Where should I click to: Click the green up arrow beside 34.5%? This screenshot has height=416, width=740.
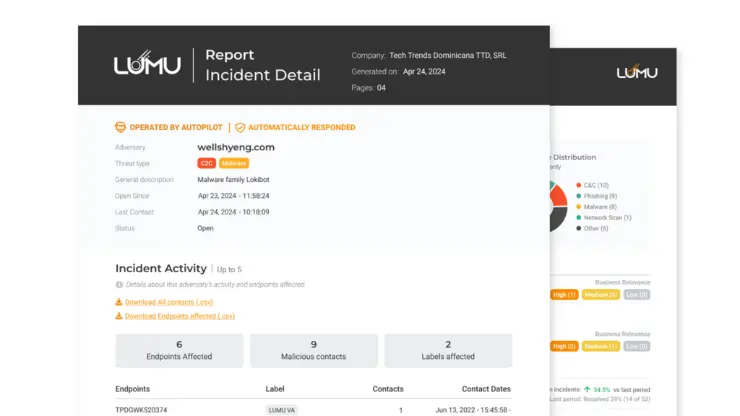click(x=585, y=388)
